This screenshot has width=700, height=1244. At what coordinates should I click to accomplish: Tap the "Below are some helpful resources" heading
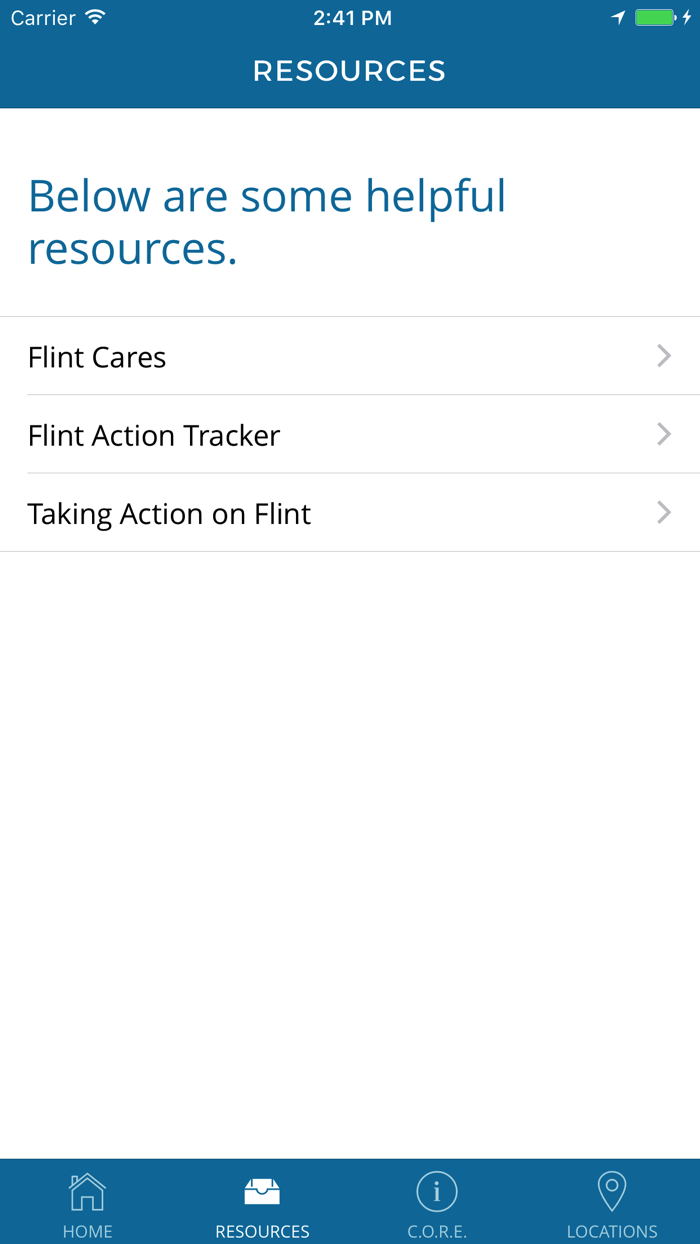point(267,221)
